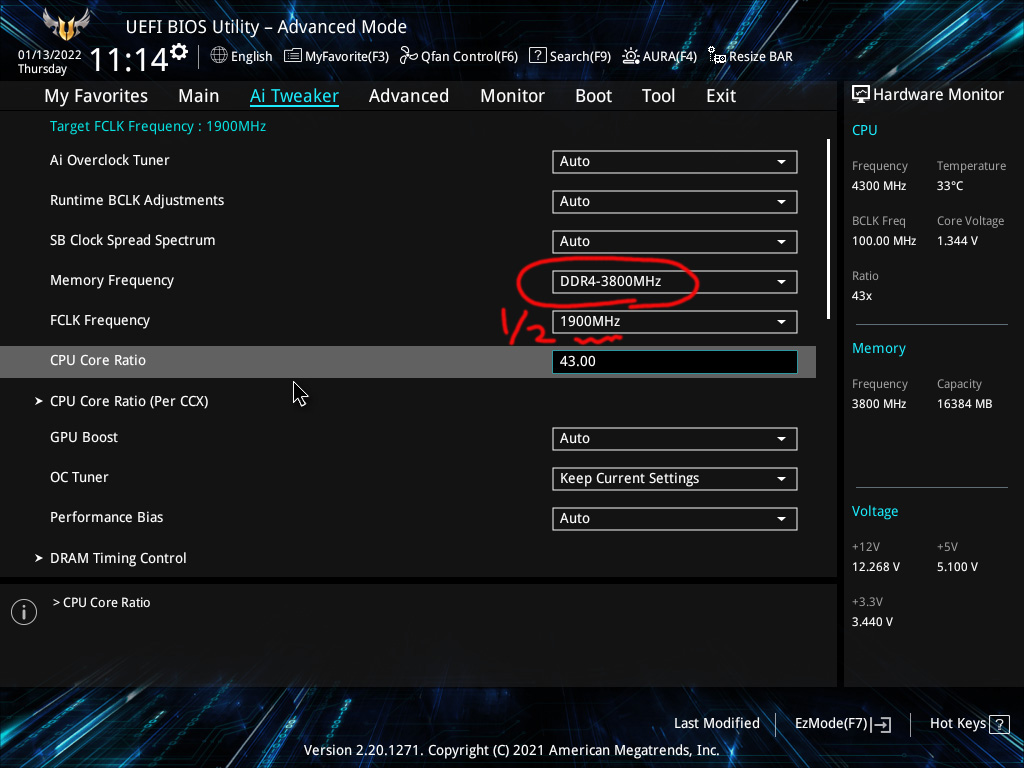Open FCLK Frequency 1900MHz dropdown
Image resolution: width=1024 pixels, height=768 pixels.
click(675, 322)
